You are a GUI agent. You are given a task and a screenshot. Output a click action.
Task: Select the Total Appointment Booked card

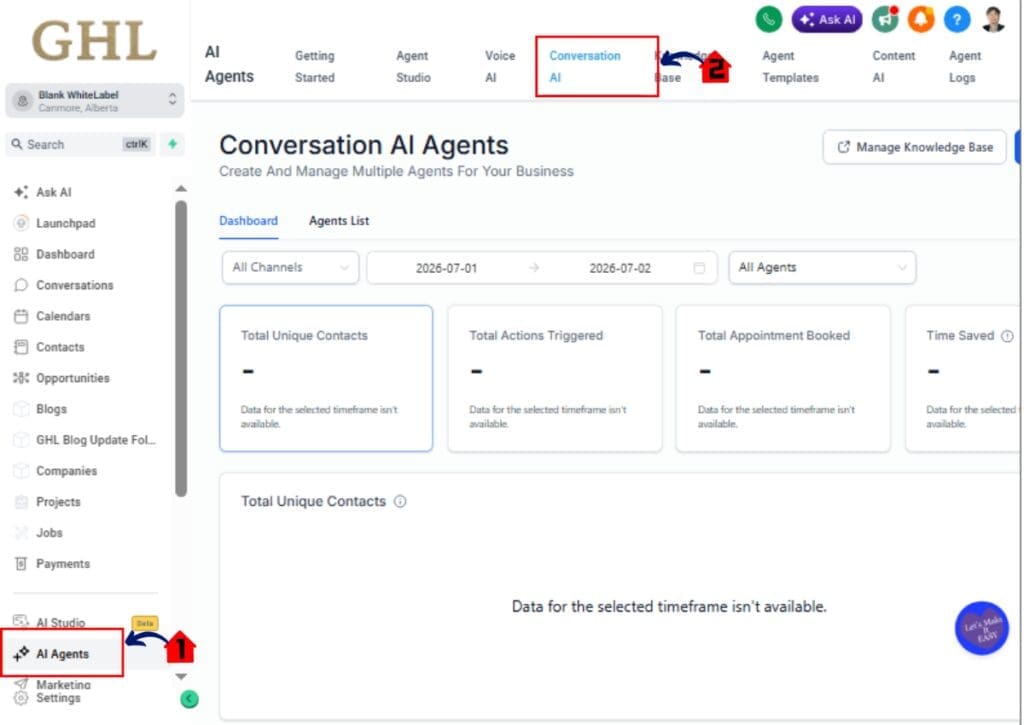(783, 379)
